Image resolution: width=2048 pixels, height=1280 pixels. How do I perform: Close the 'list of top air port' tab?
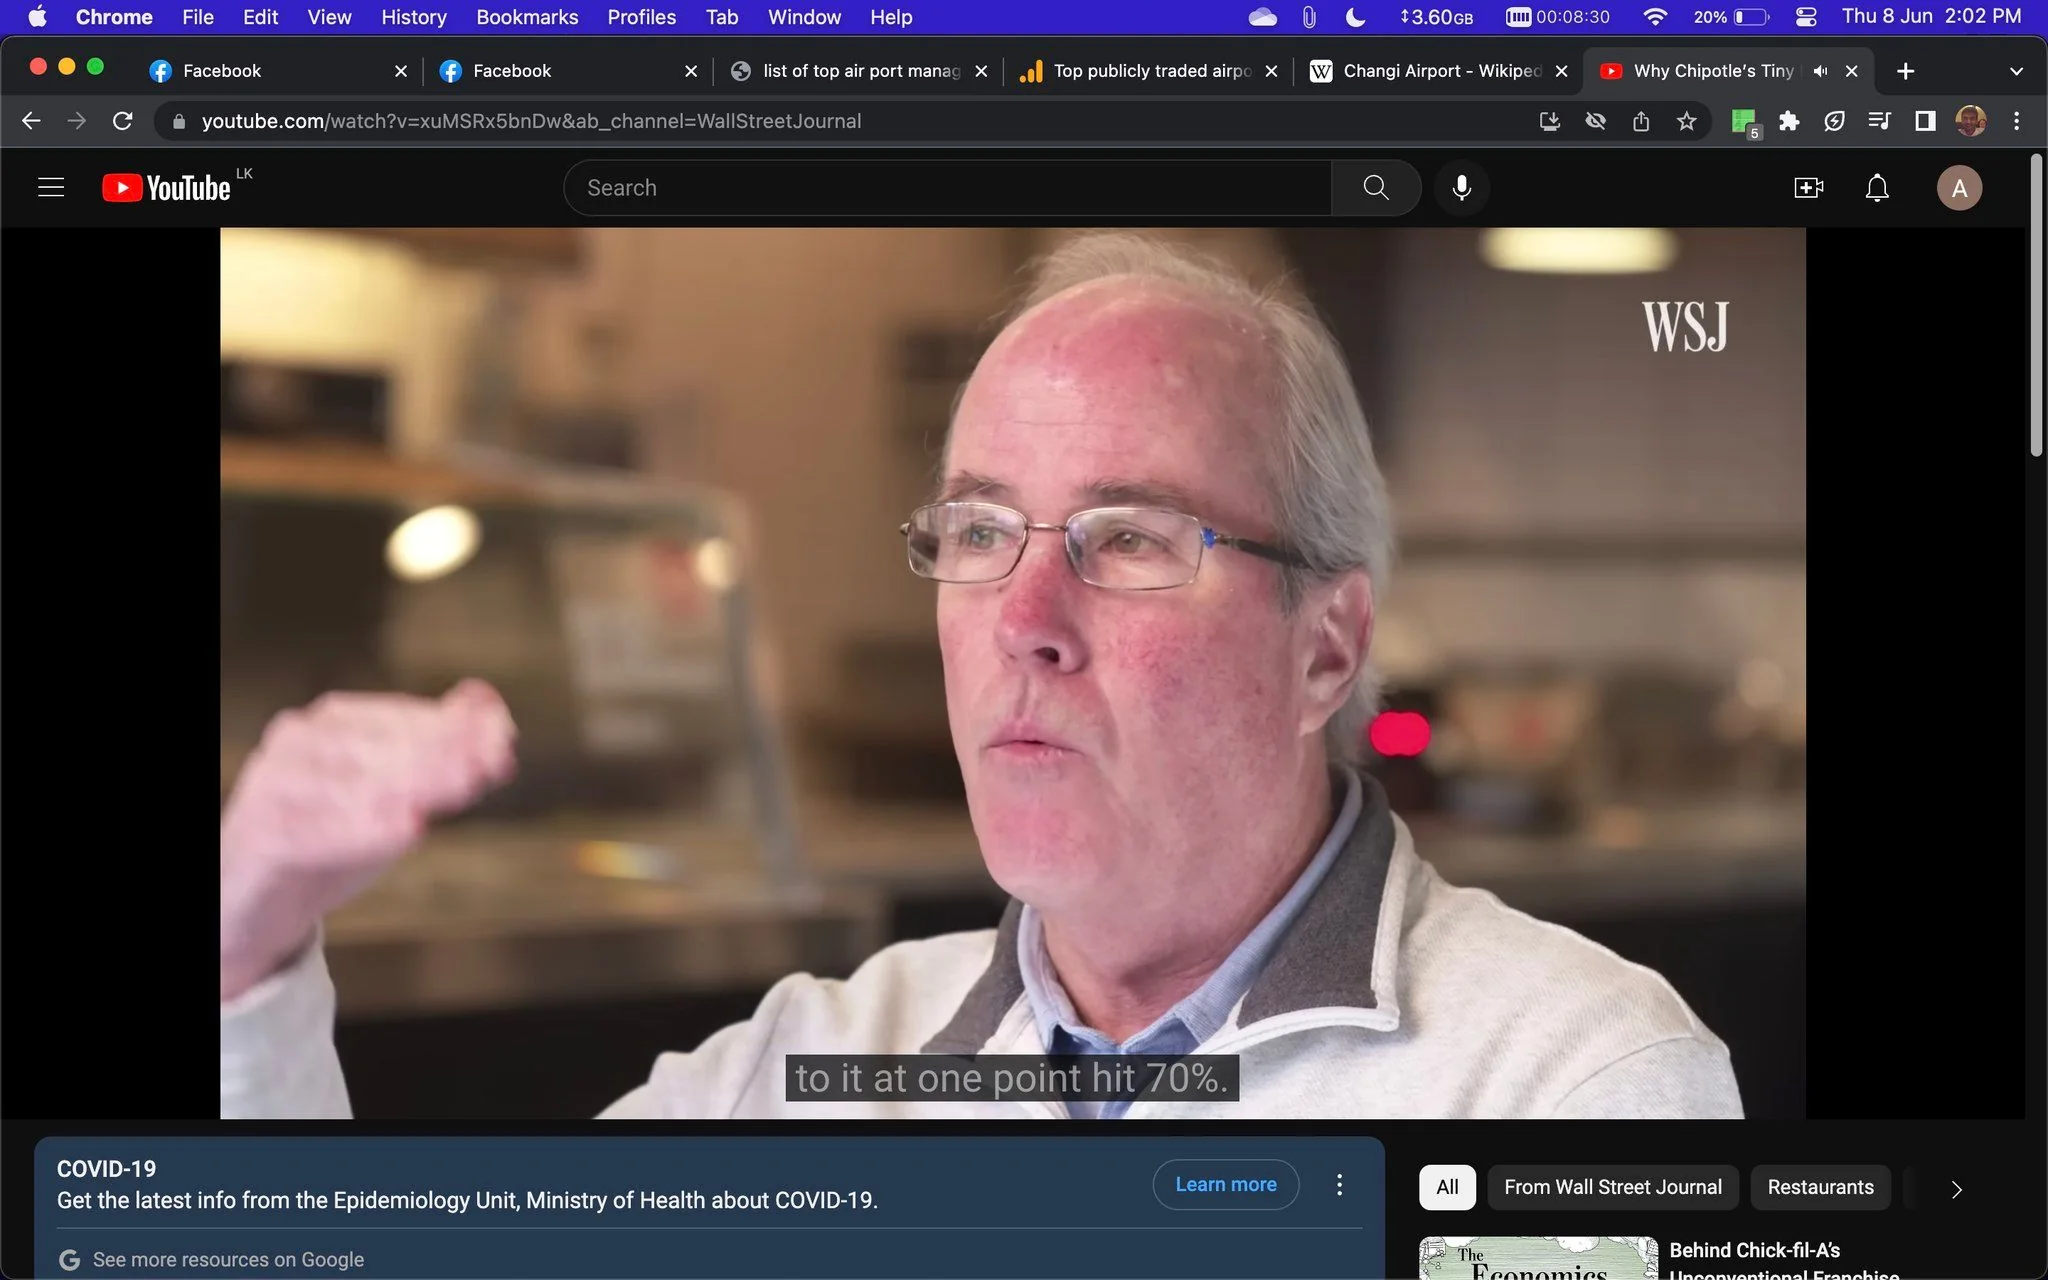pos(981,71)
